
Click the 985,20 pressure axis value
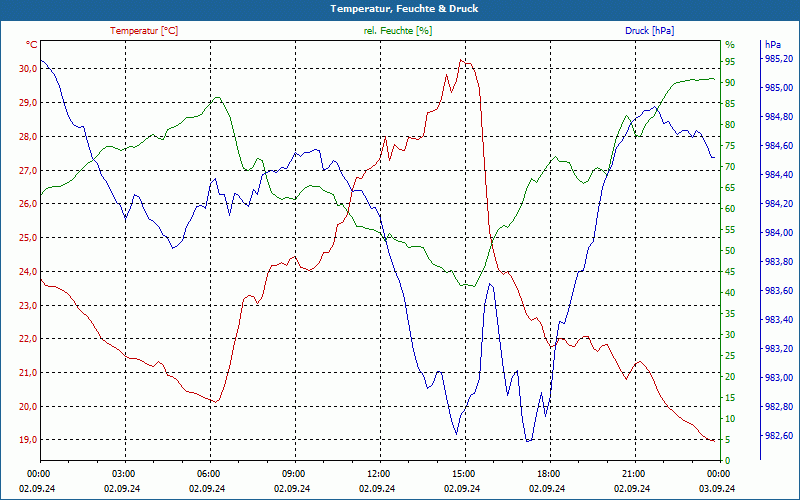pyautogui.click(x=780, y=59)
